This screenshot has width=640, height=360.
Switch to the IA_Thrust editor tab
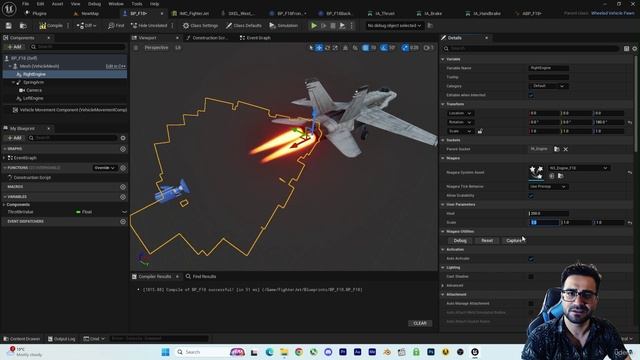click(382, 13)
